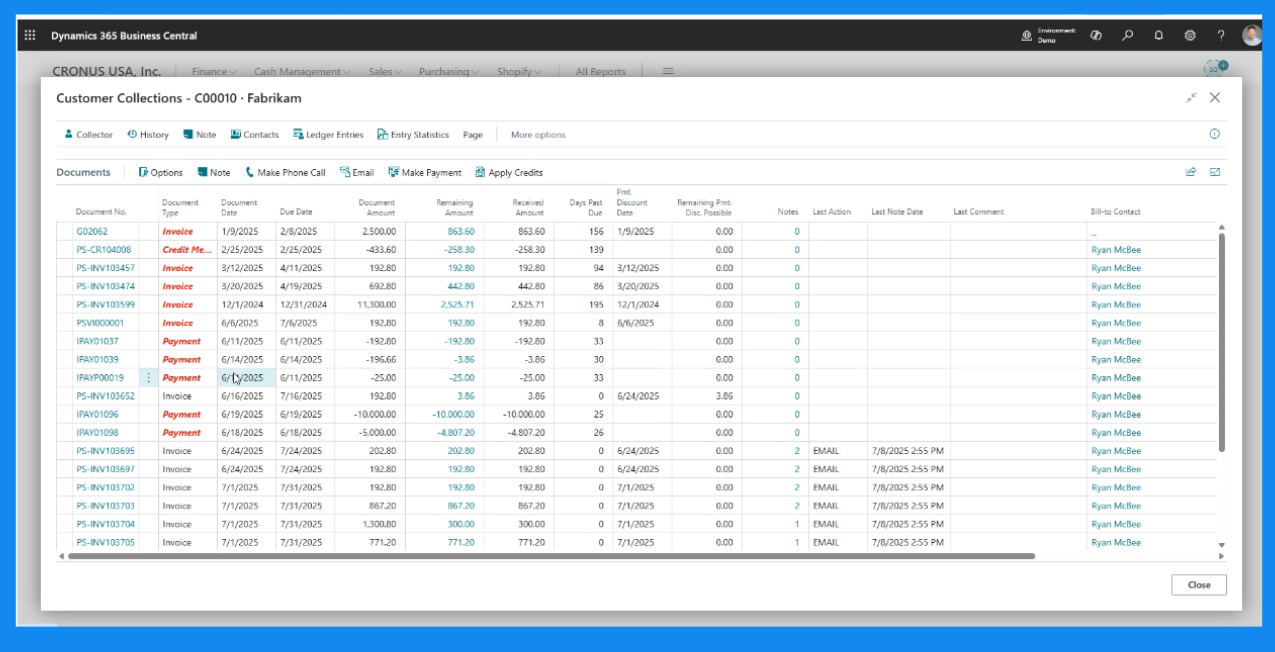
Task: Expand the Cash Management menu
Action: (302, 72)
